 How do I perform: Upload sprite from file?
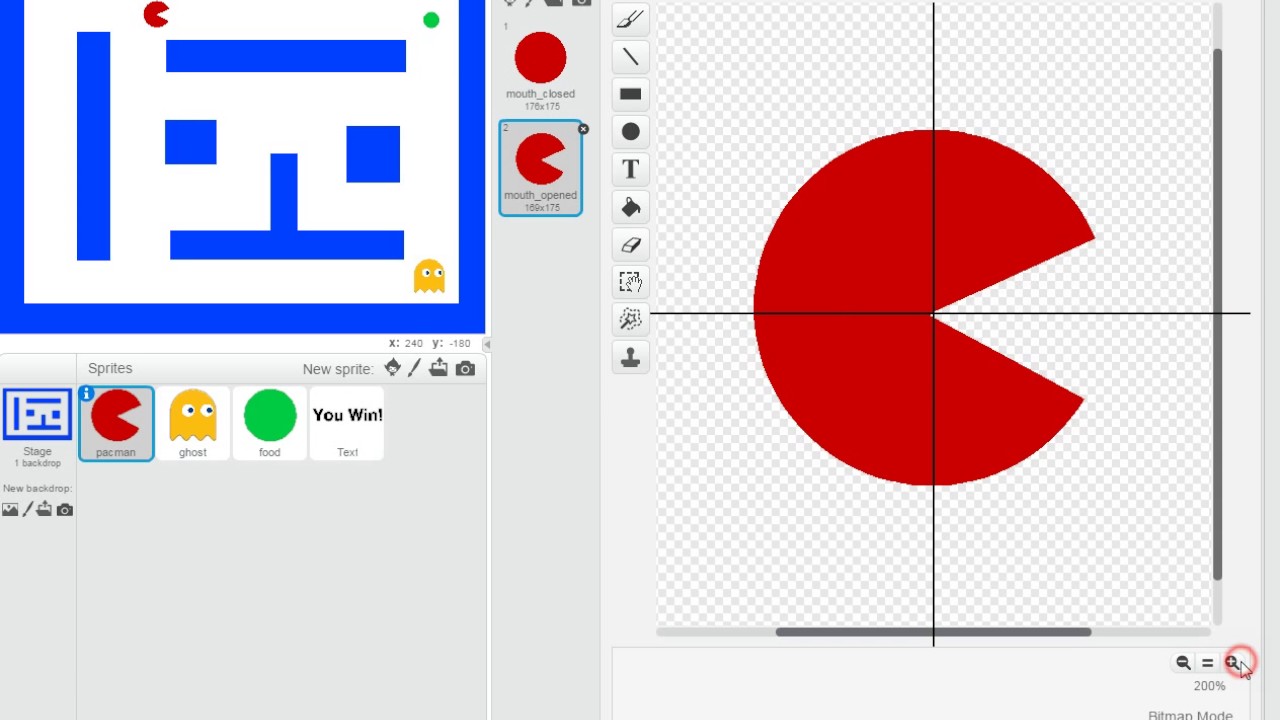[439, 368]
